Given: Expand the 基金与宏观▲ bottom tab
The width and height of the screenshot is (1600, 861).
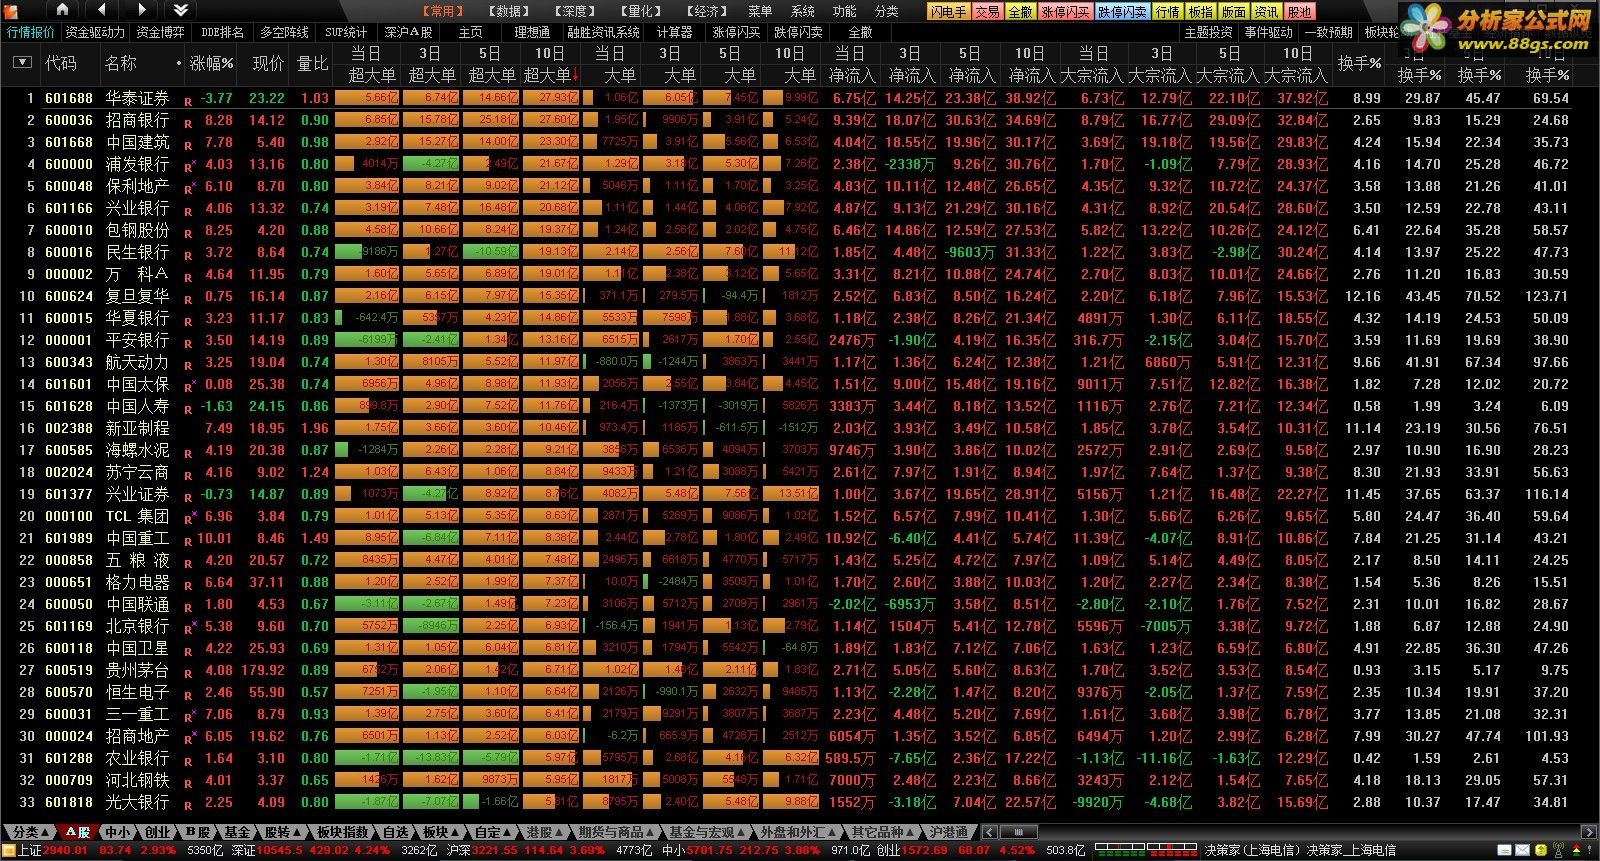Looking at the screenshot, I should click(708, 832).
